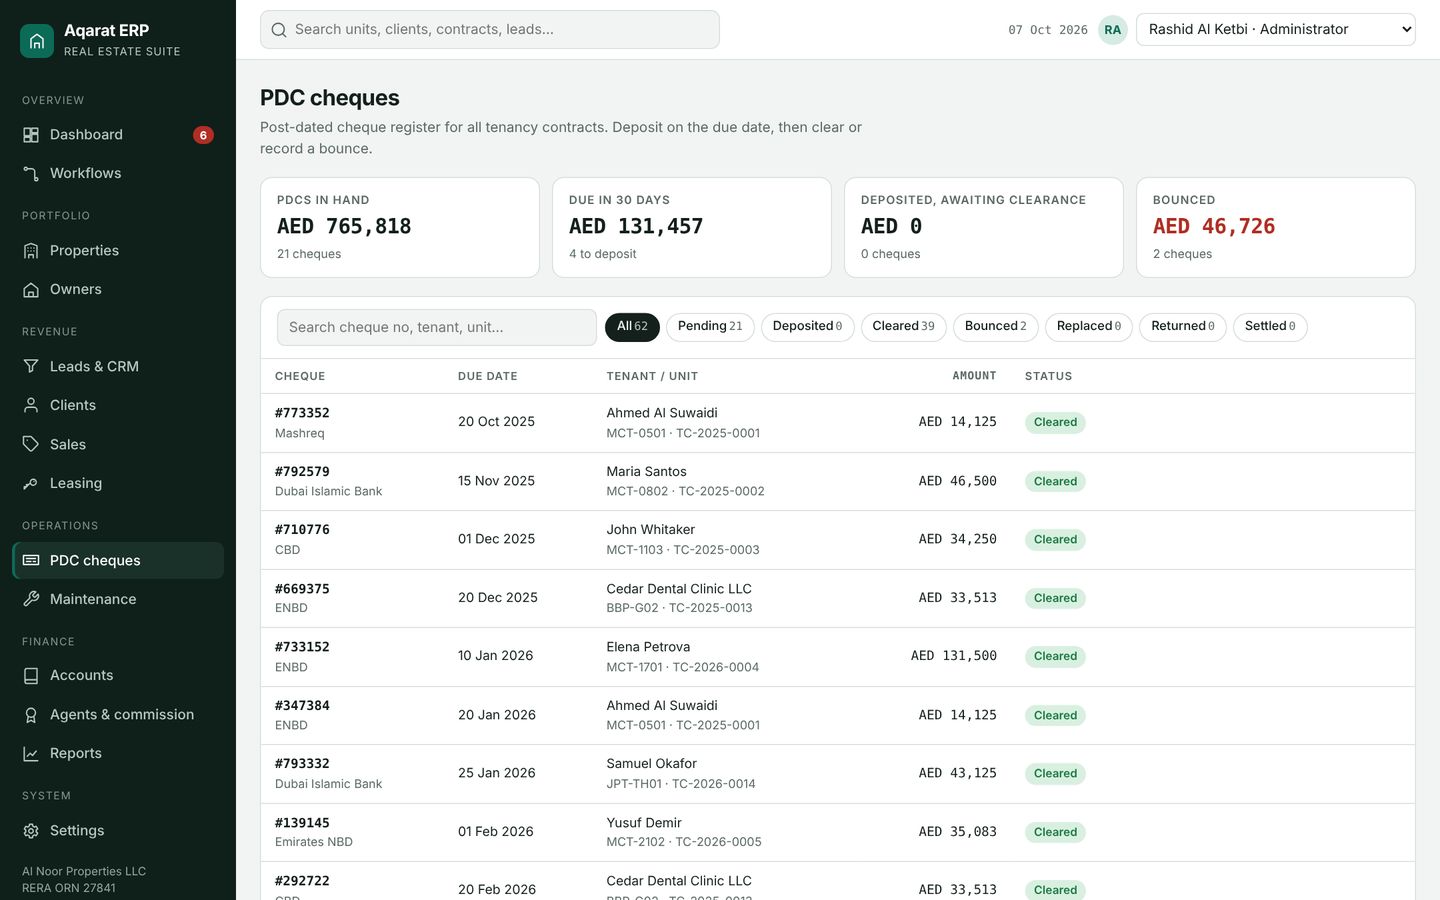Select the Settled filter tab
Viewport: 1440px width, 900px height.
1270,327
